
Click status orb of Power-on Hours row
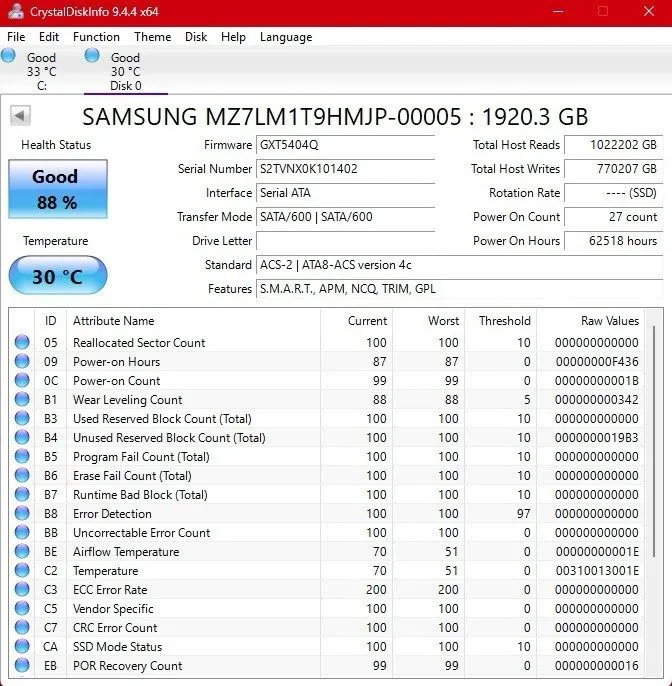[x=22, y=361]
